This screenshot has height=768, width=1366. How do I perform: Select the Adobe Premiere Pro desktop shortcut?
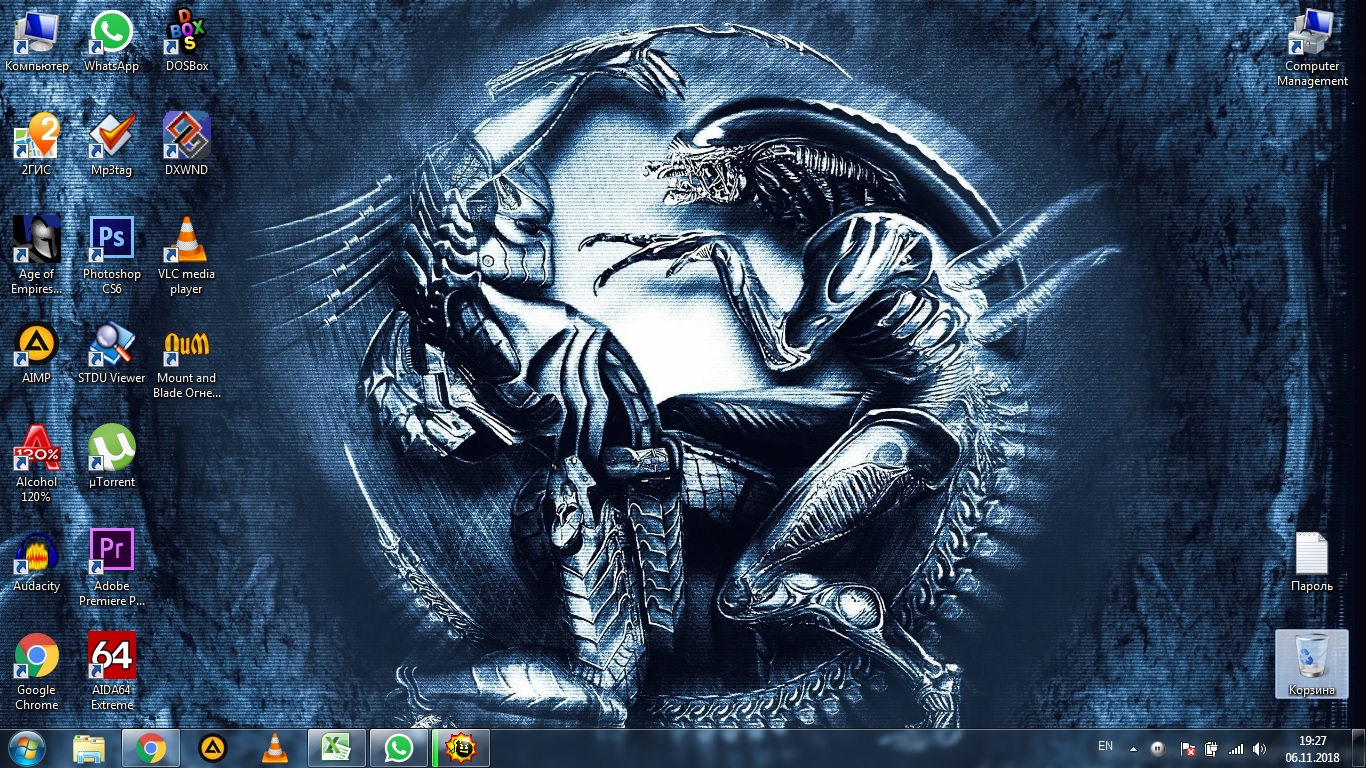112,568
